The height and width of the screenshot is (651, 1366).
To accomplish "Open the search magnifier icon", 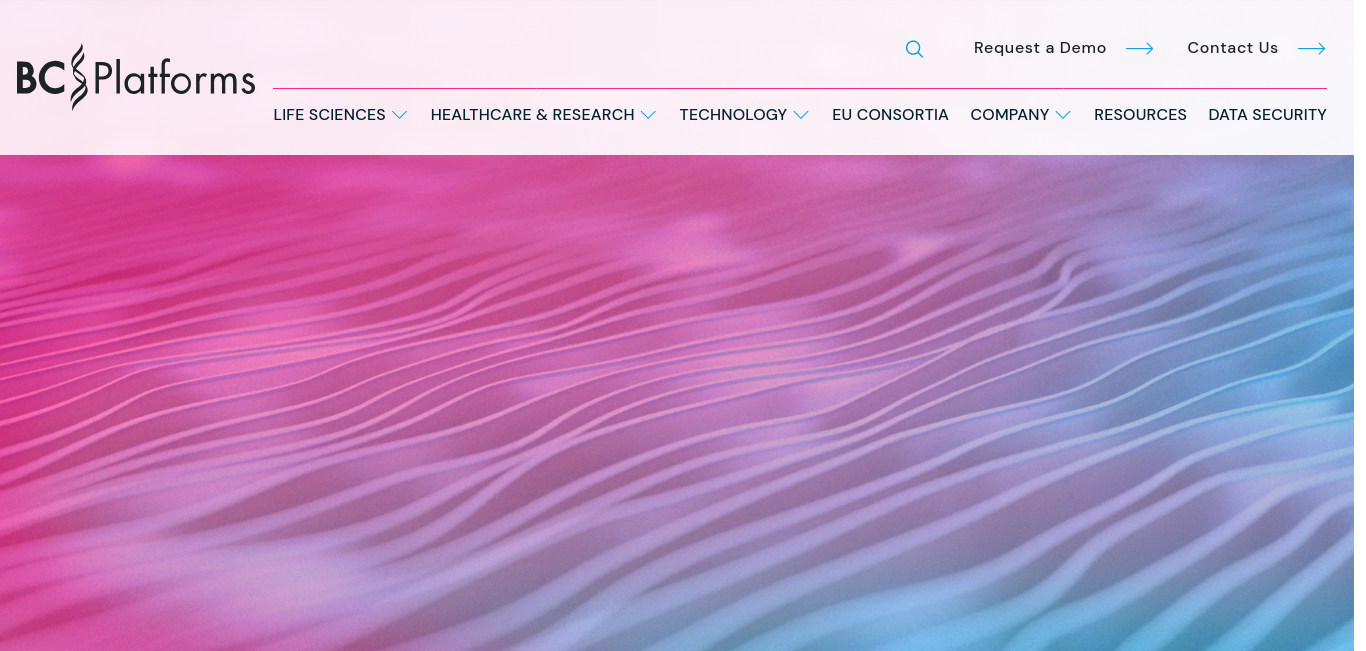I will coord(914,49).
